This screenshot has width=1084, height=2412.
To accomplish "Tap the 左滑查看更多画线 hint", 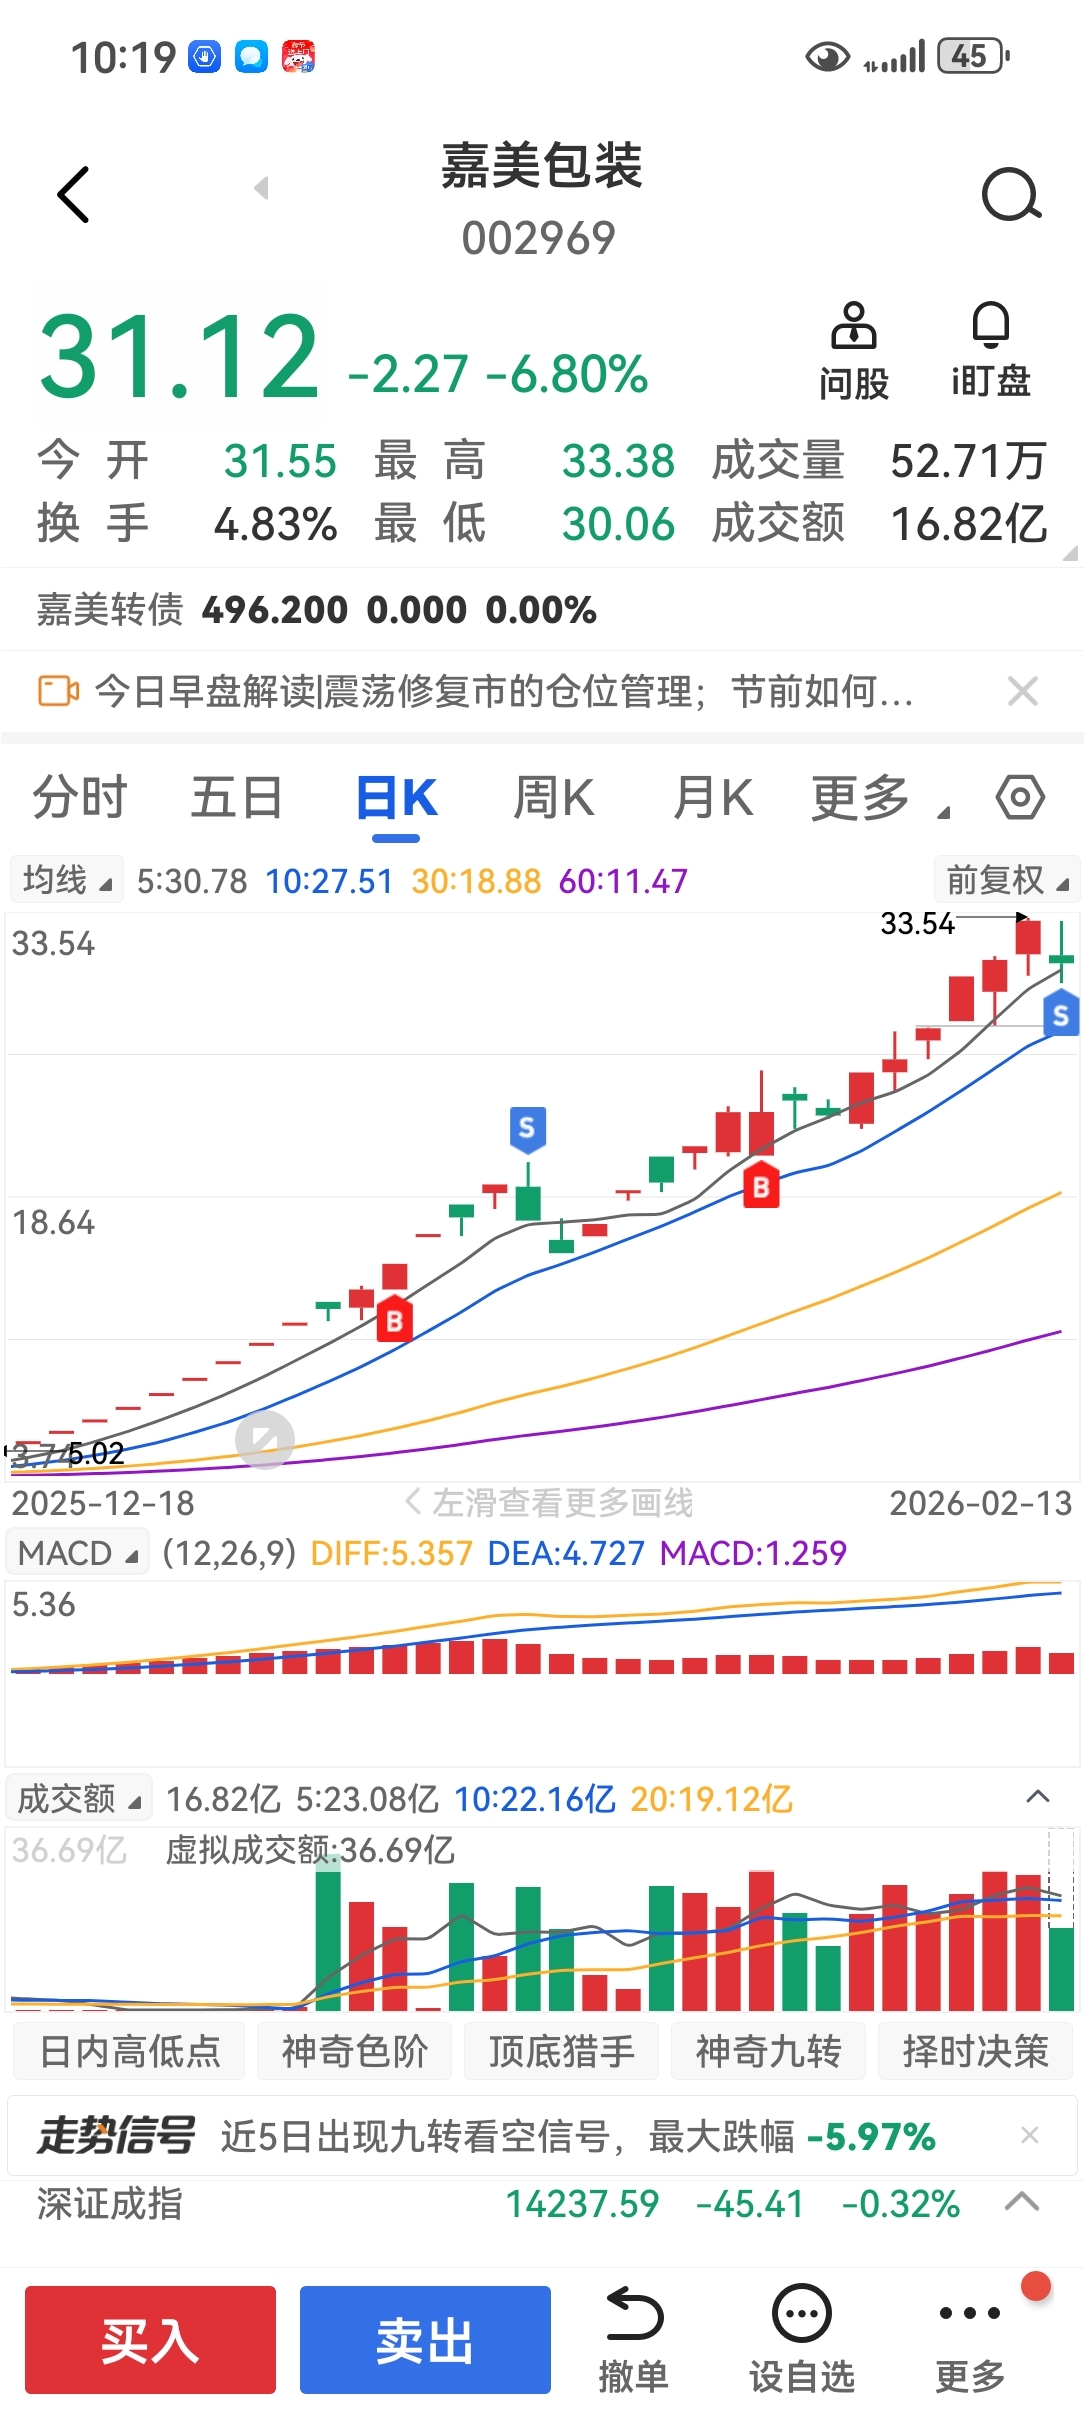I will click(549, 1502).
